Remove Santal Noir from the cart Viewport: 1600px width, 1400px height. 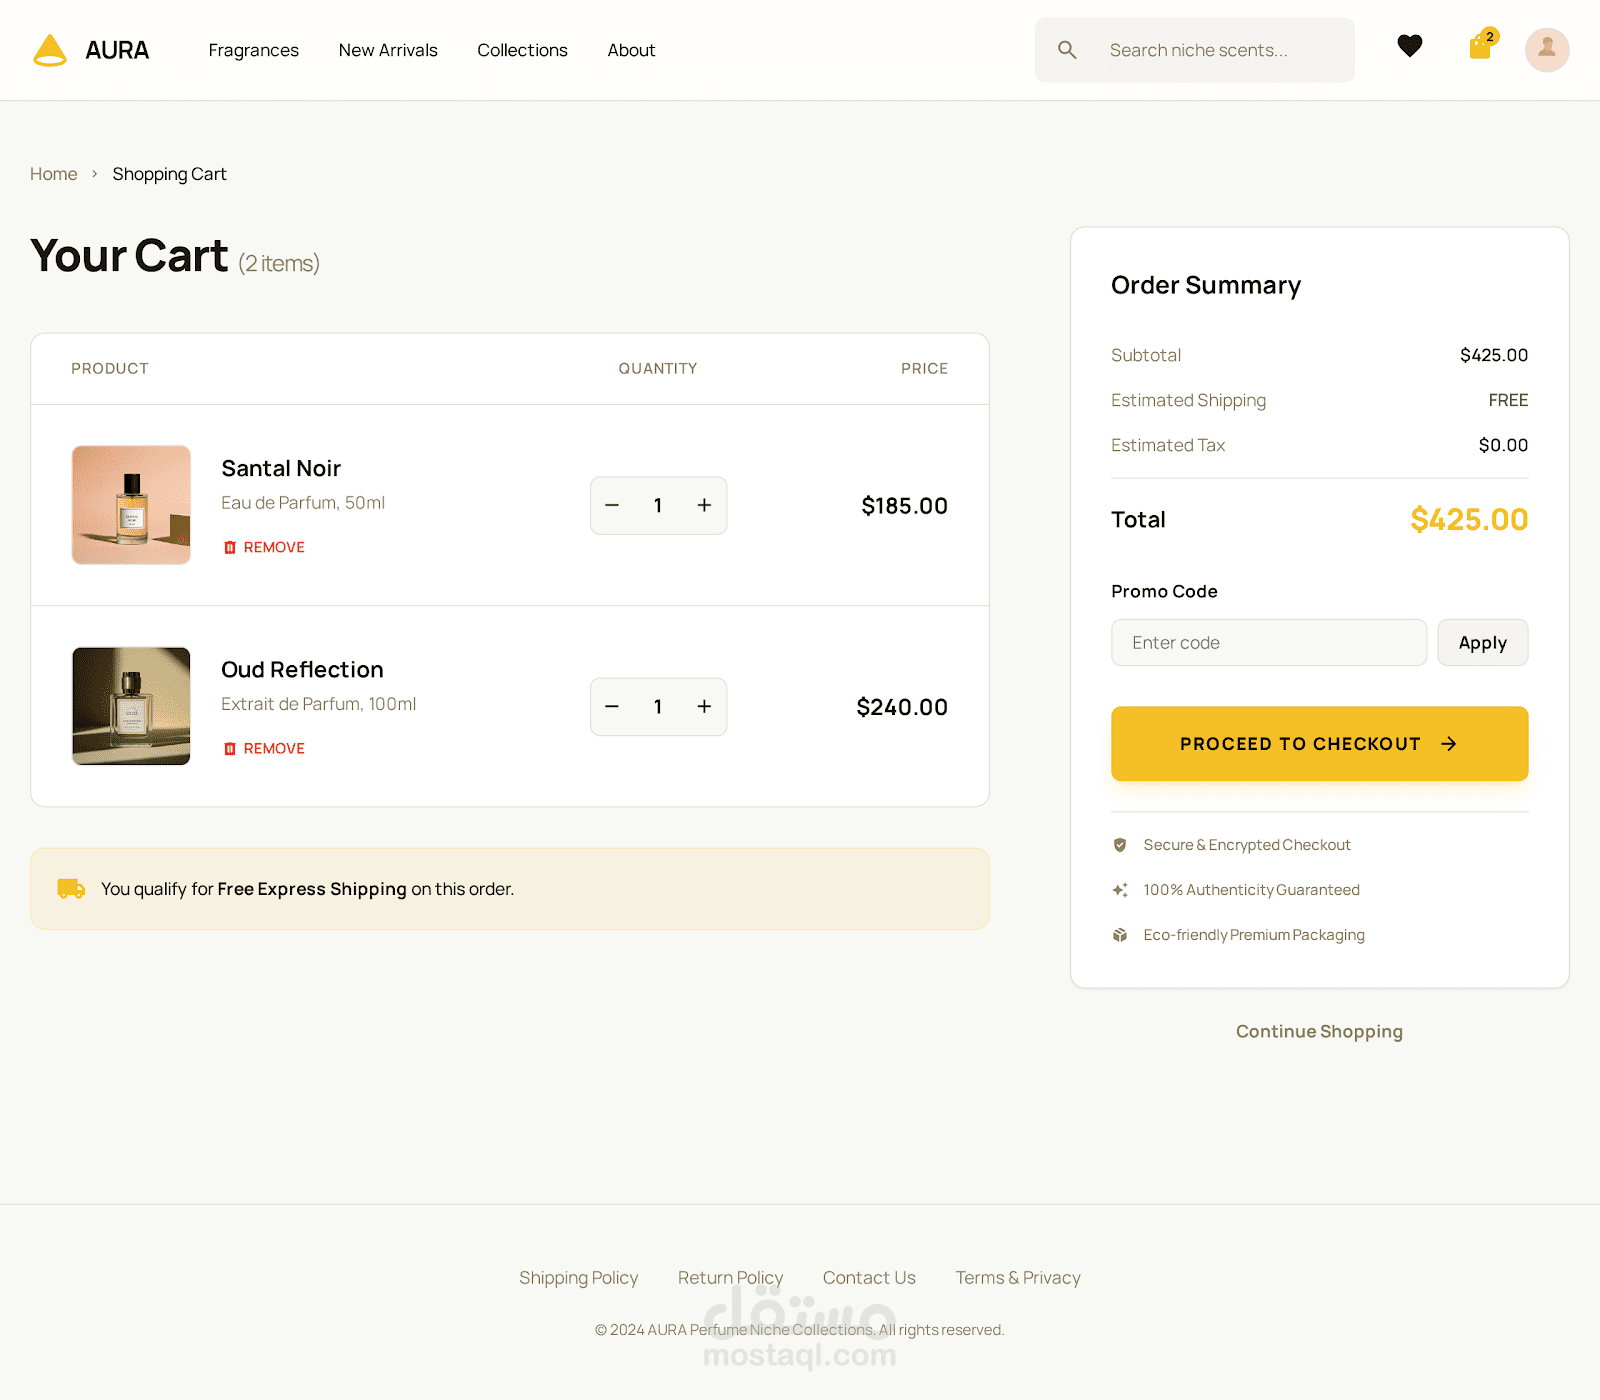(264, 547)
